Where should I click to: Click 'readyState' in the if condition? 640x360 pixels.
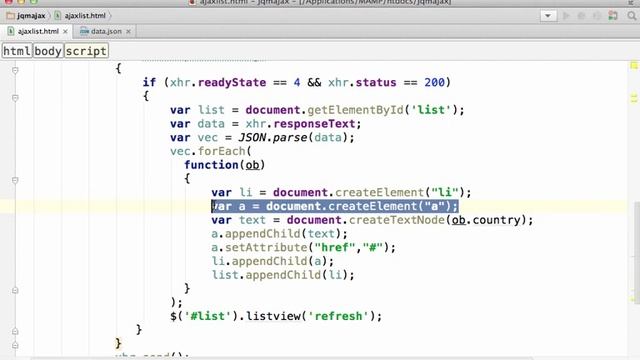tap(232, 82)
